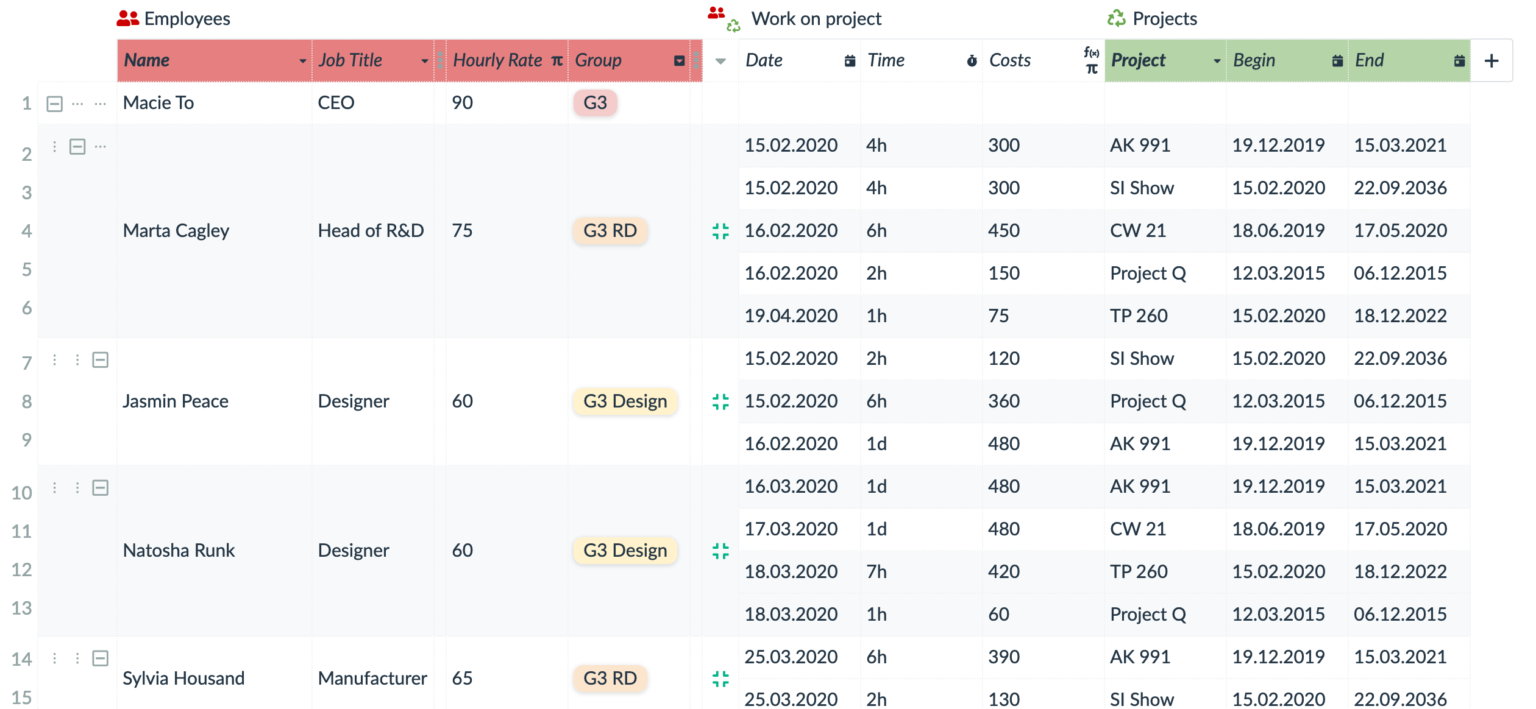This screenshot has width=1536, height=709.
Task: Click the π formula icon on Hourly Rate header
Action: 556,60
